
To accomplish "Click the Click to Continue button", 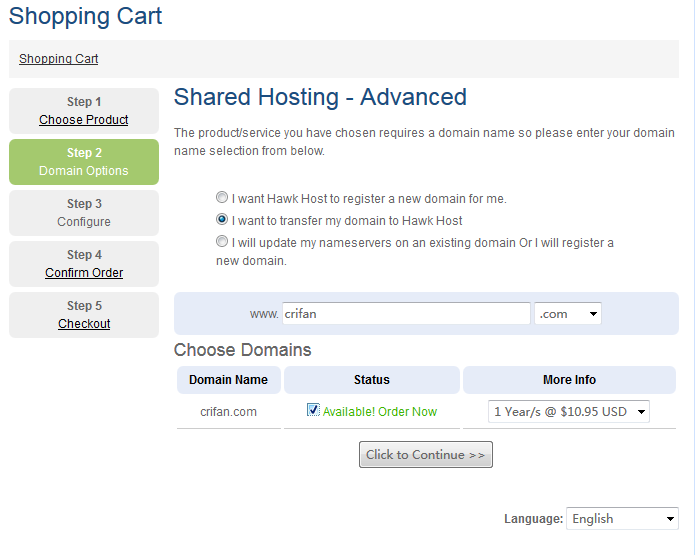I will (426, 455).
